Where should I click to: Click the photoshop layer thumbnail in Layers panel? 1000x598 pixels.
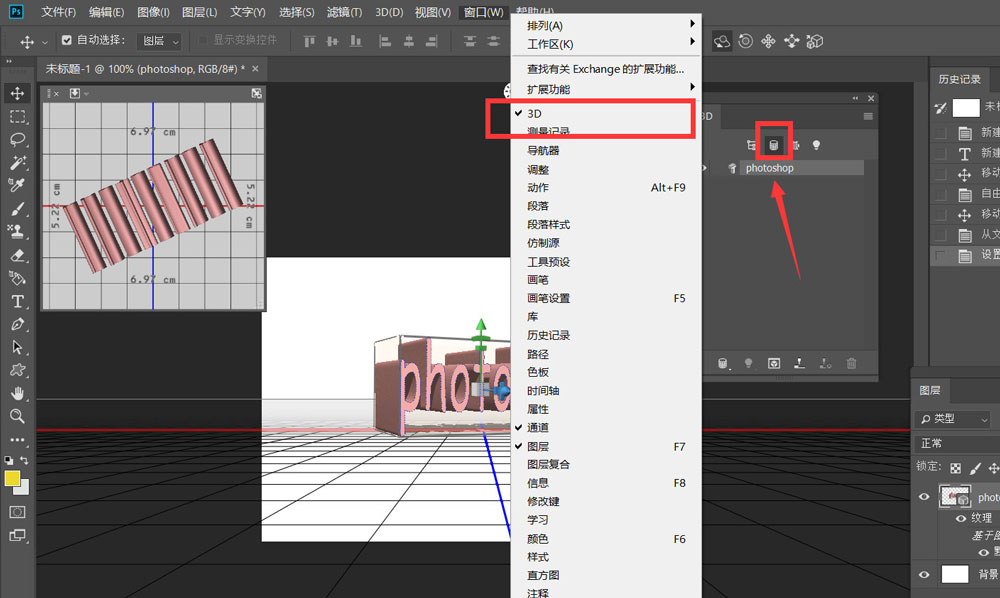tap(955, 496)
